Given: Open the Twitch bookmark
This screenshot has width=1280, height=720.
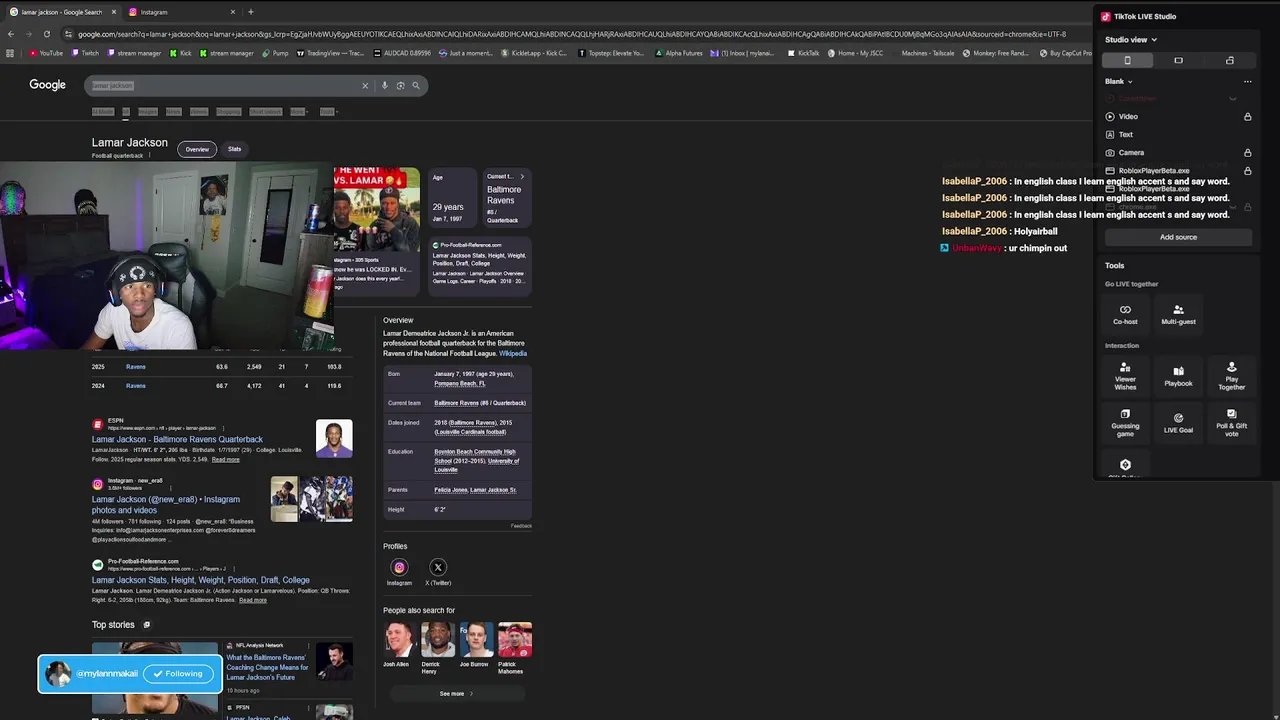Looking at the screenshot, I should point(85,53).
